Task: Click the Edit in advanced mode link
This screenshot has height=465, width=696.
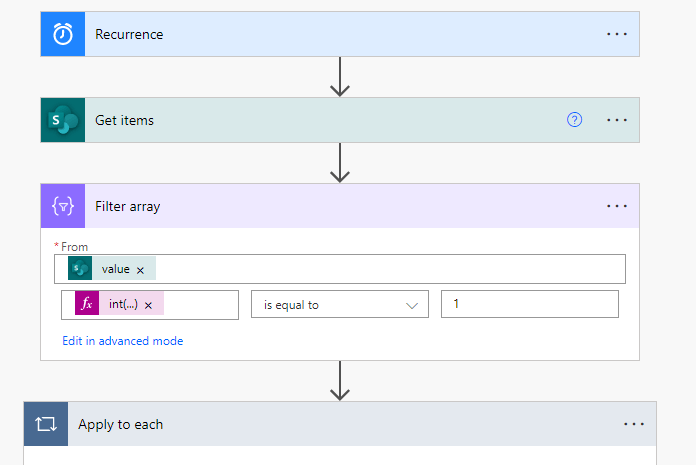Action: [123, 341]
